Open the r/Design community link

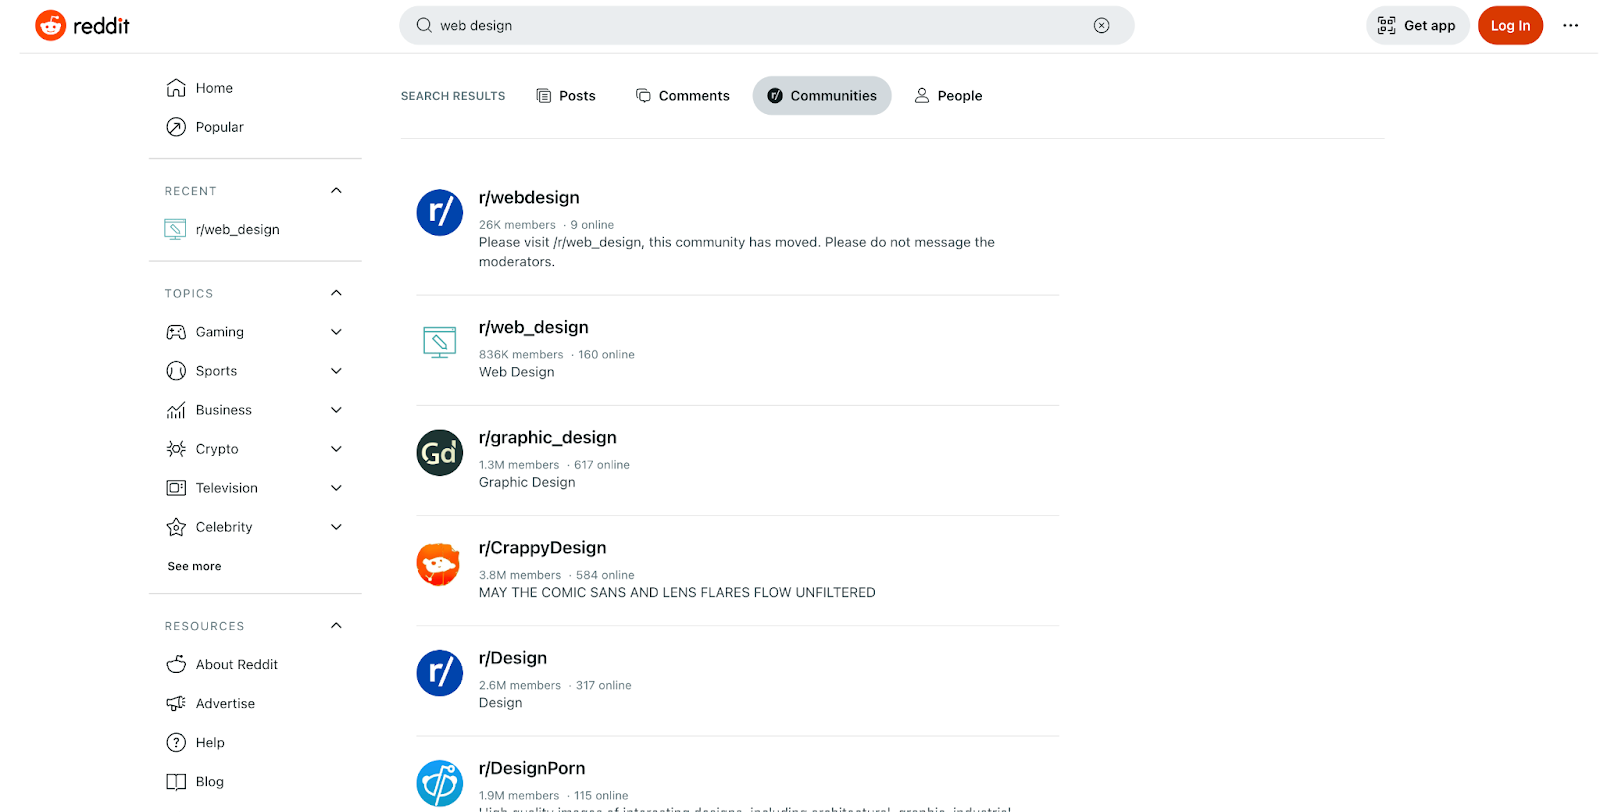(513, 658)
